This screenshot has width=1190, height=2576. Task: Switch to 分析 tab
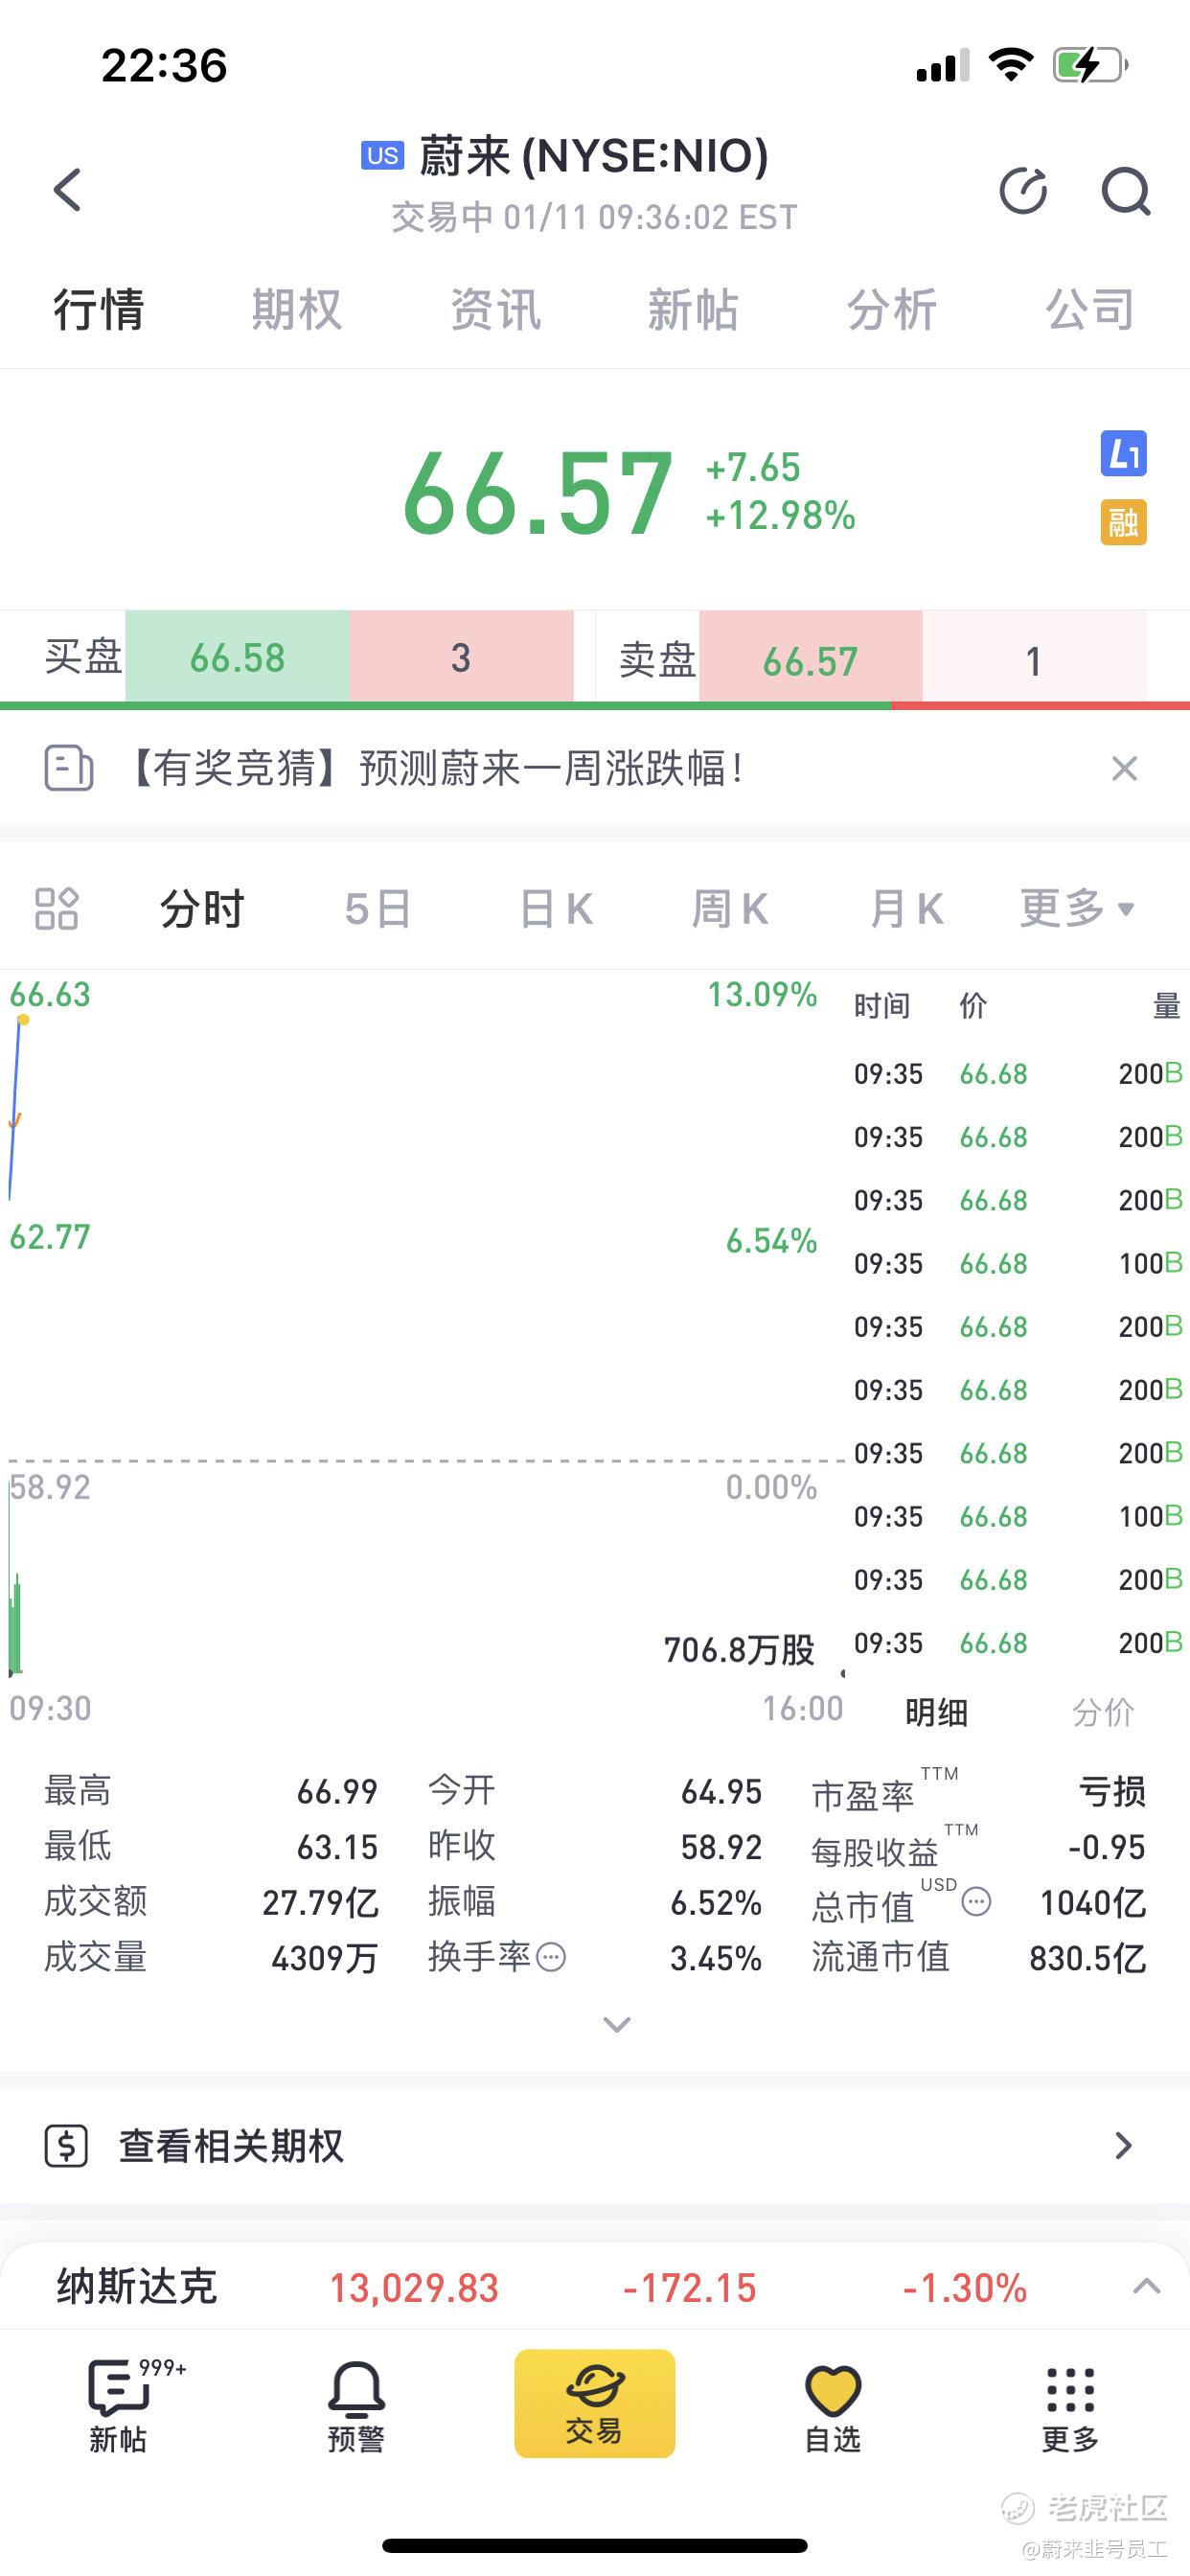pos(892,309)
